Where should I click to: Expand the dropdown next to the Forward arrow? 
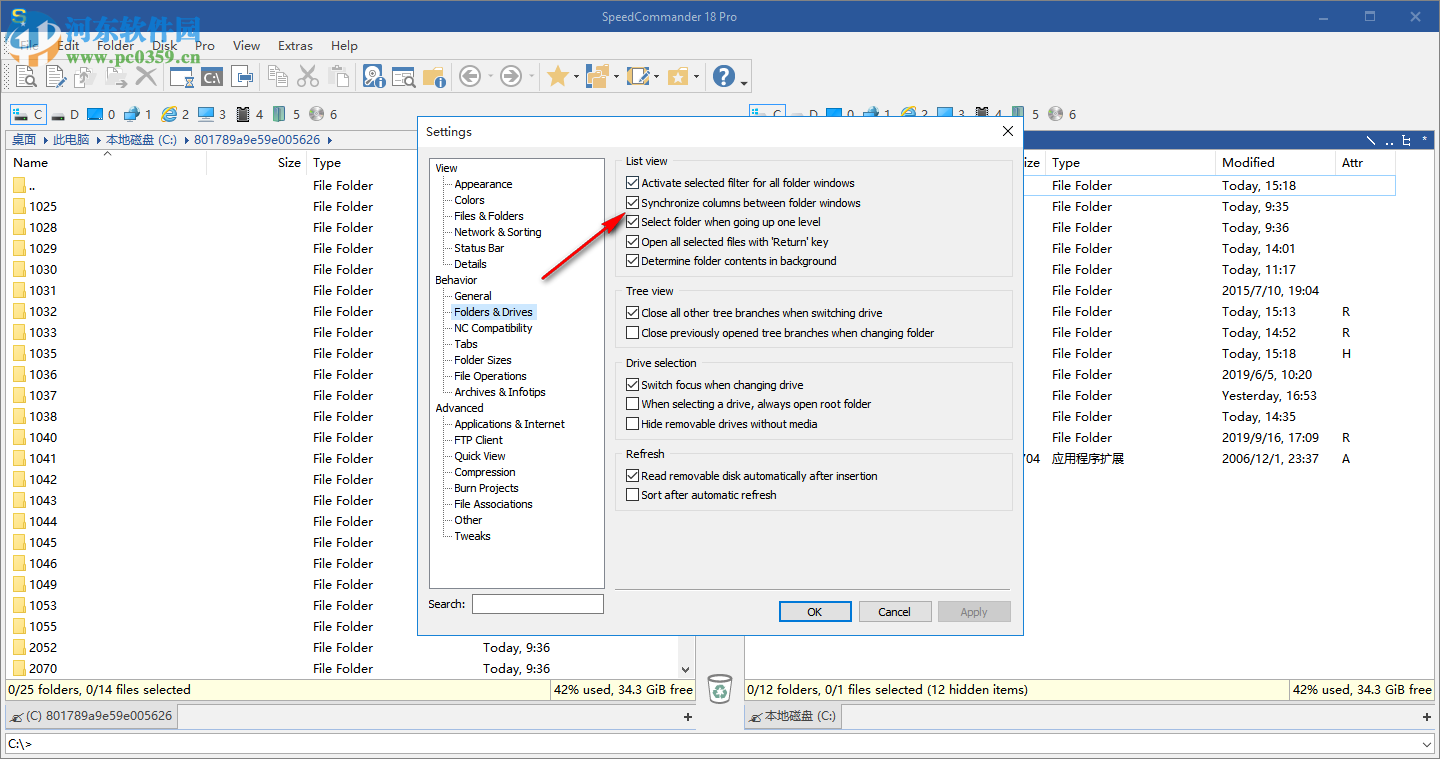[x=529, y=76]
